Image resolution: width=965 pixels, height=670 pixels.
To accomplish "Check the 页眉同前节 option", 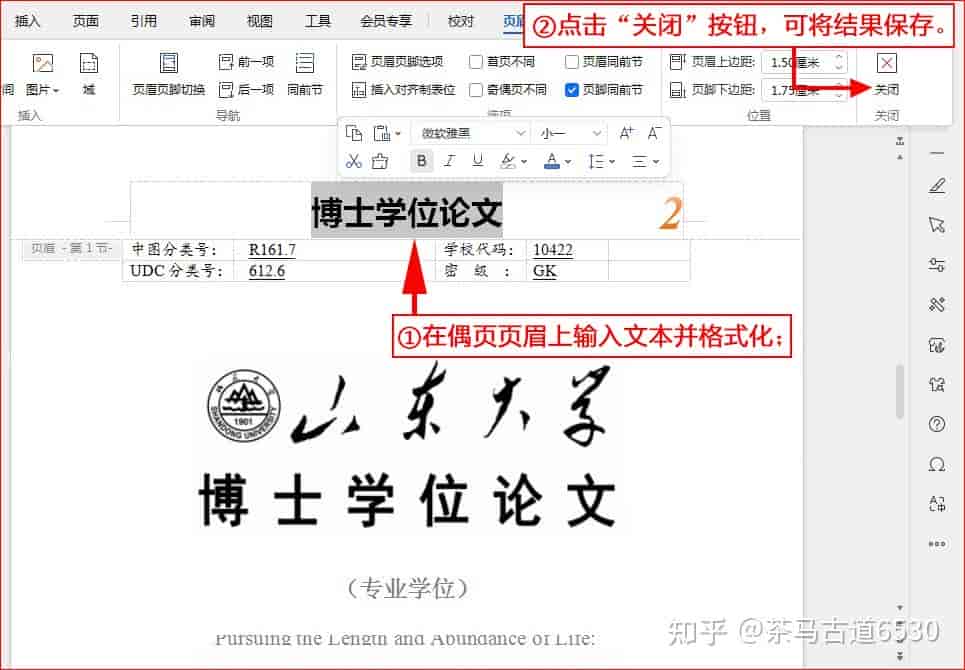I will pyautogui.click(x=572, y=62).
